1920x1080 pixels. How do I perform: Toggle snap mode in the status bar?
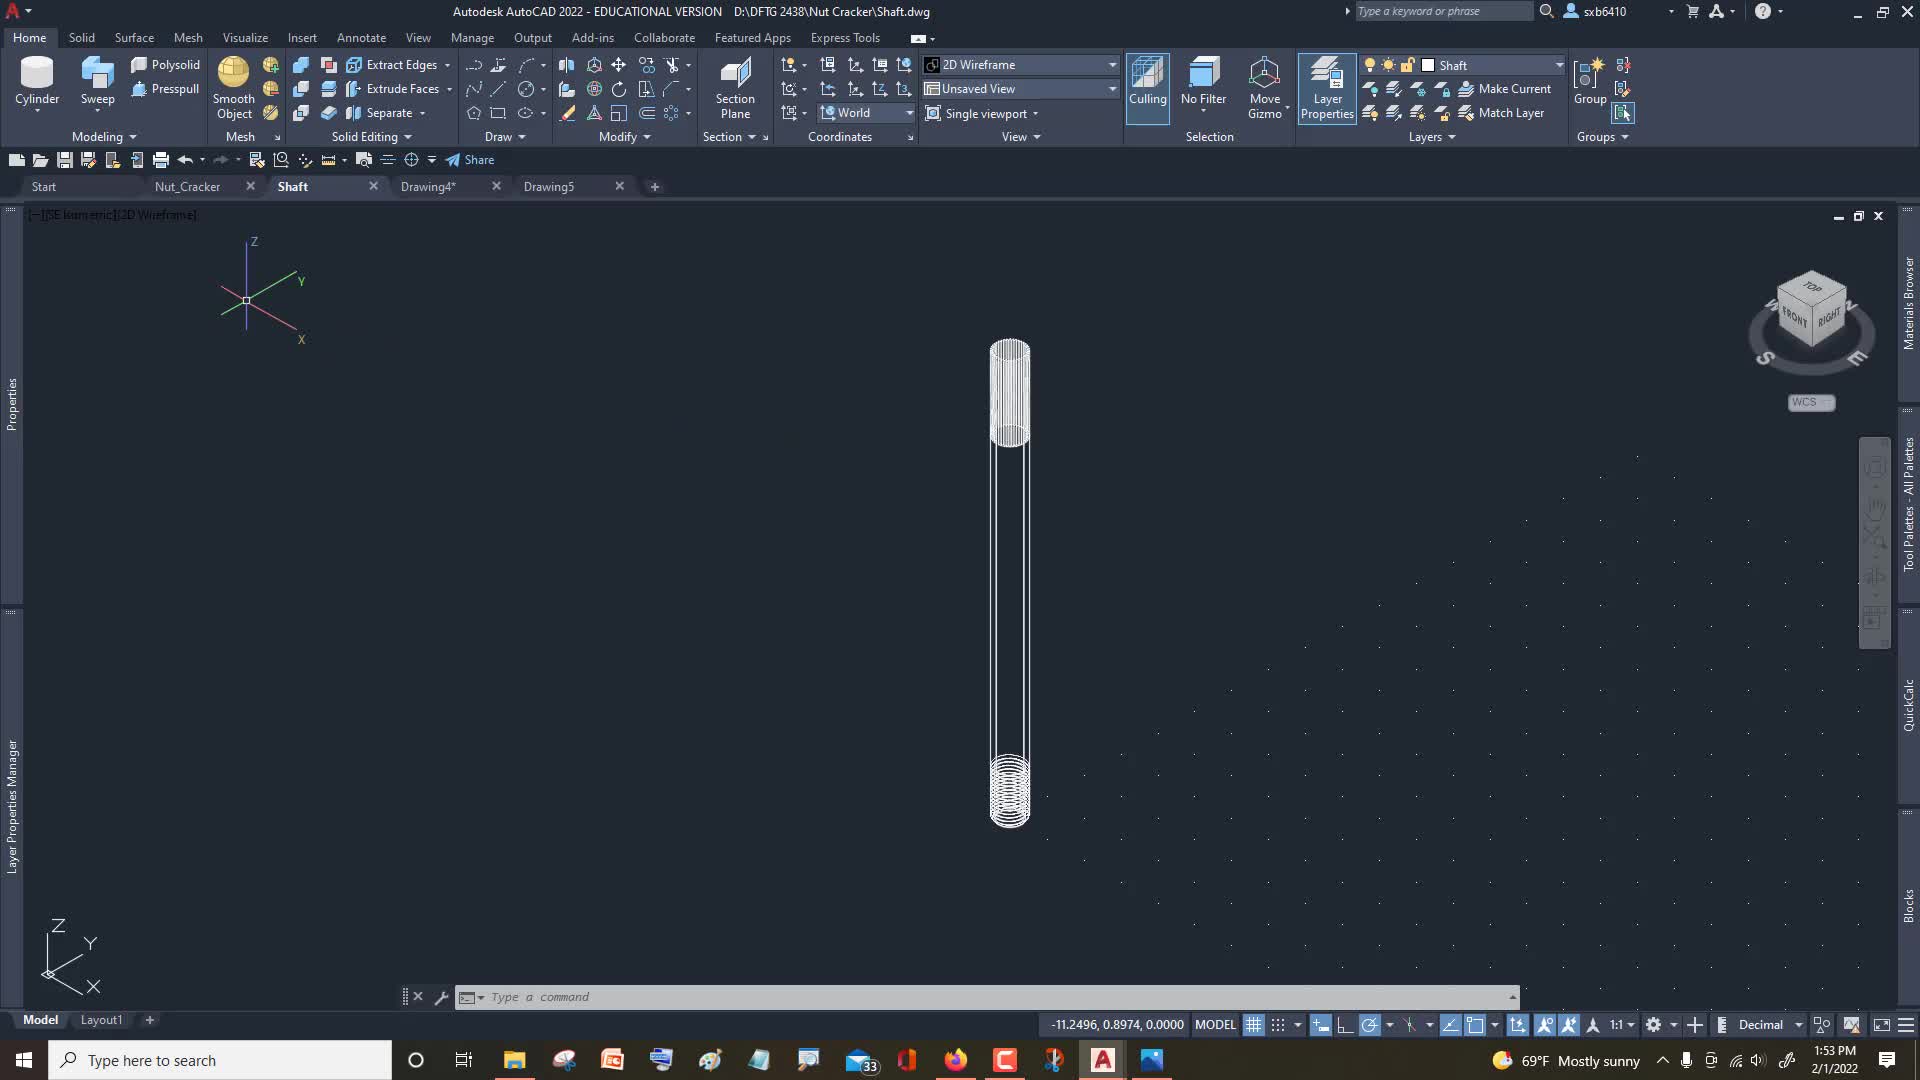tap(1278, 1025)
